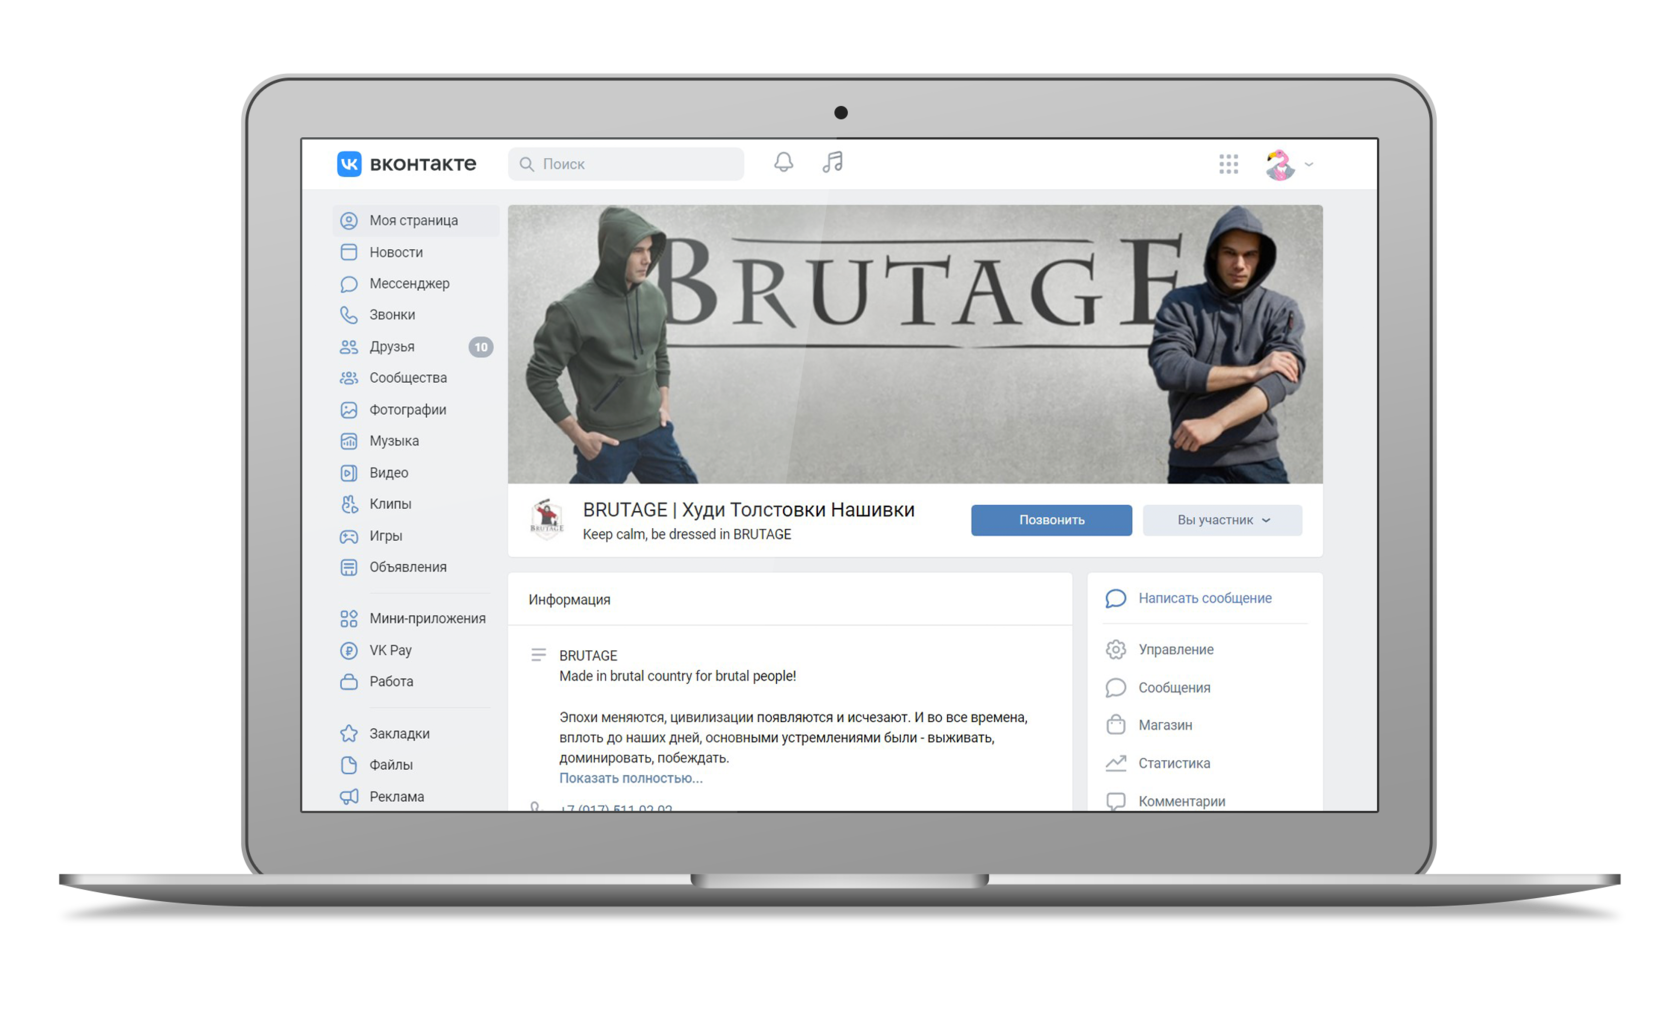Click the Фотографии picture icon

pos(349,410)
